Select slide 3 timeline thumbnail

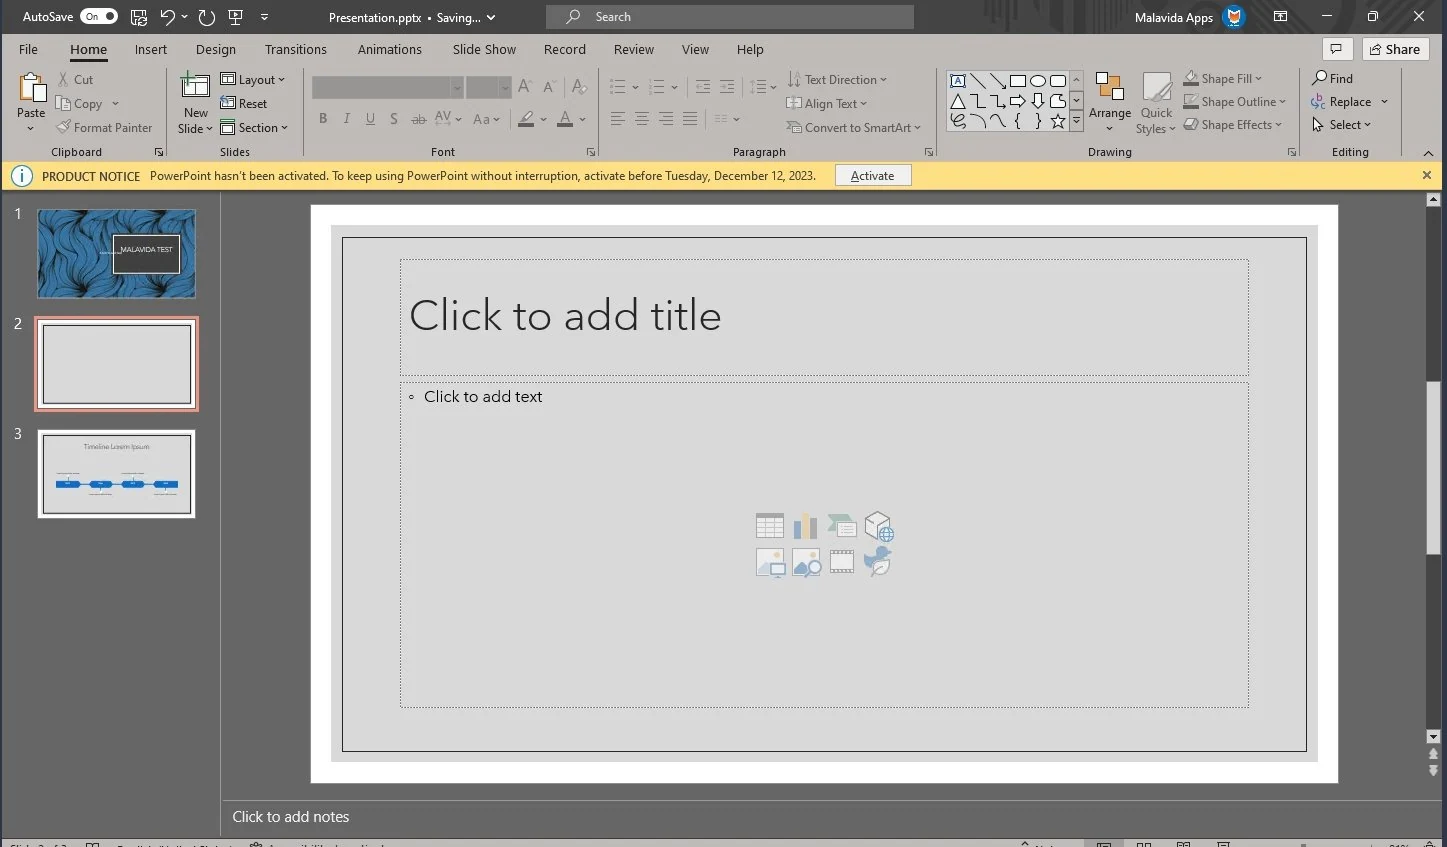(x=117, y=474)
